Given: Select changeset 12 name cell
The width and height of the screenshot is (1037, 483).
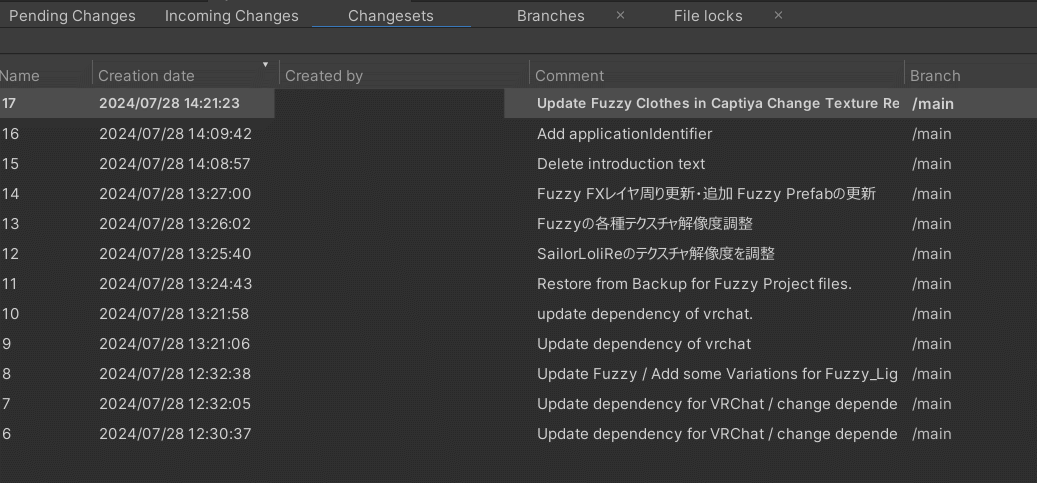Looking at the screenshot, I should [10, 254].
